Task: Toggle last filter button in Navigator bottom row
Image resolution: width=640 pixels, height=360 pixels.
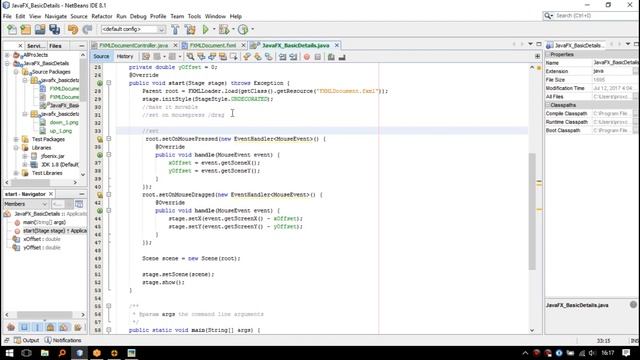Action: click(78, 327)
